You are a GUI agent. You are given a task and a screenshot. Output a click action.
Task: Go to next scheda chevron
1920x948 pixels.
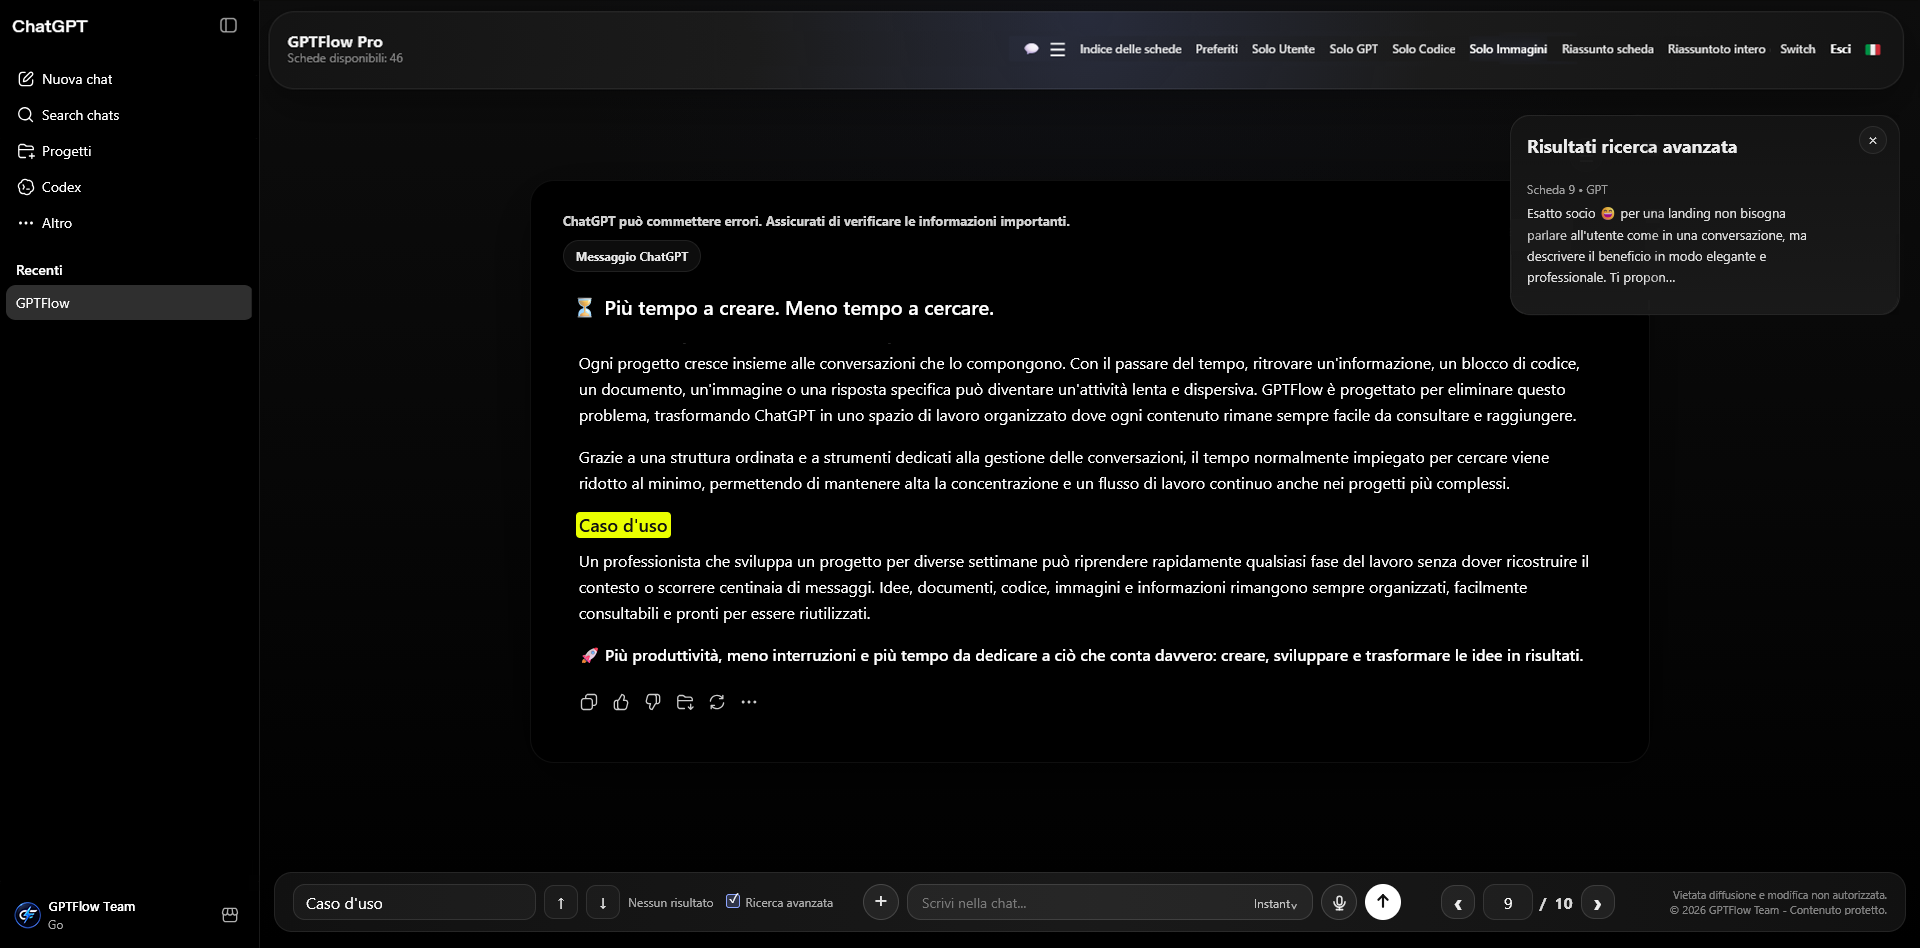[x=1597, y=902]
